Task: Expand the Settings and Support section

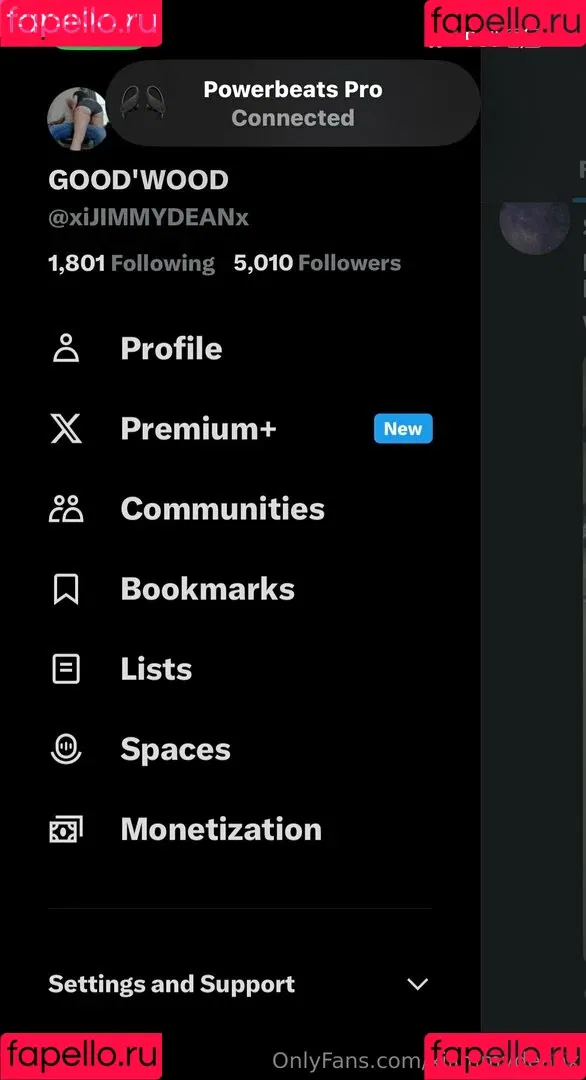Action: coord(239,984)
